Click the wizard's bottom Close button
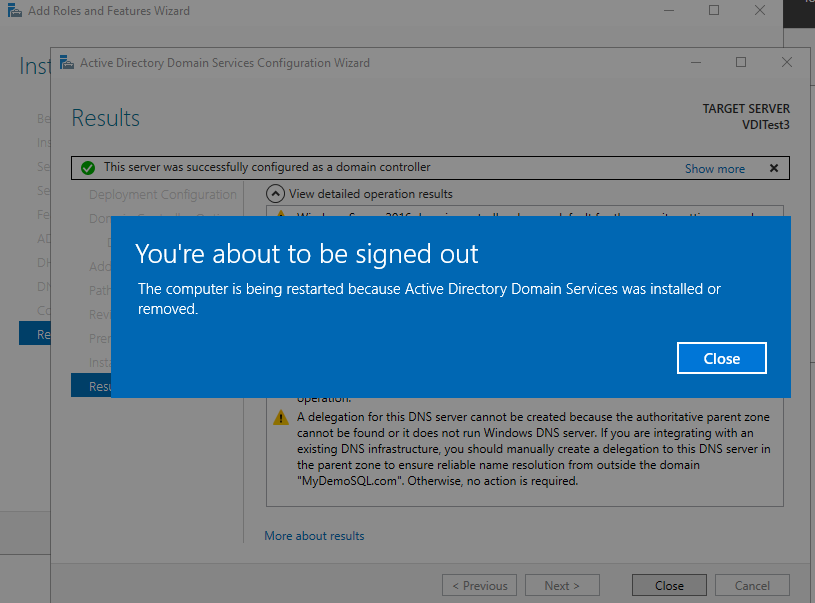The height and width of the screenshot is (603, 815). (669, 585)
